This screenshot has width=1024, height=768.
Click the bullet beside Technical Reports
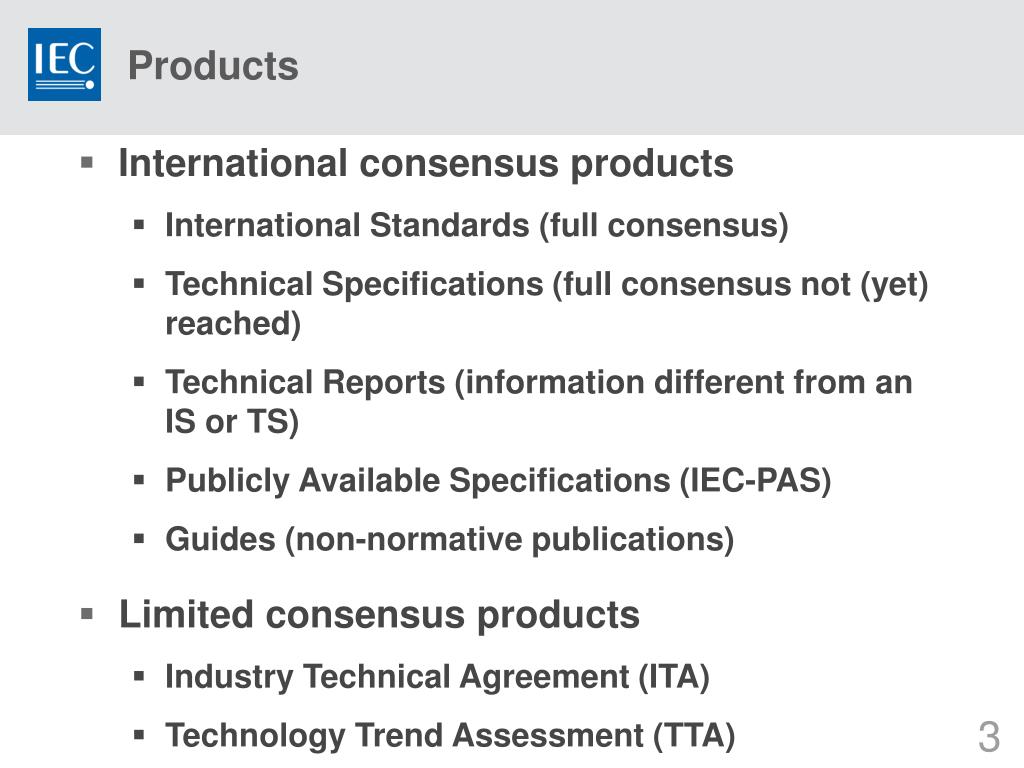(x=138, y=382)
